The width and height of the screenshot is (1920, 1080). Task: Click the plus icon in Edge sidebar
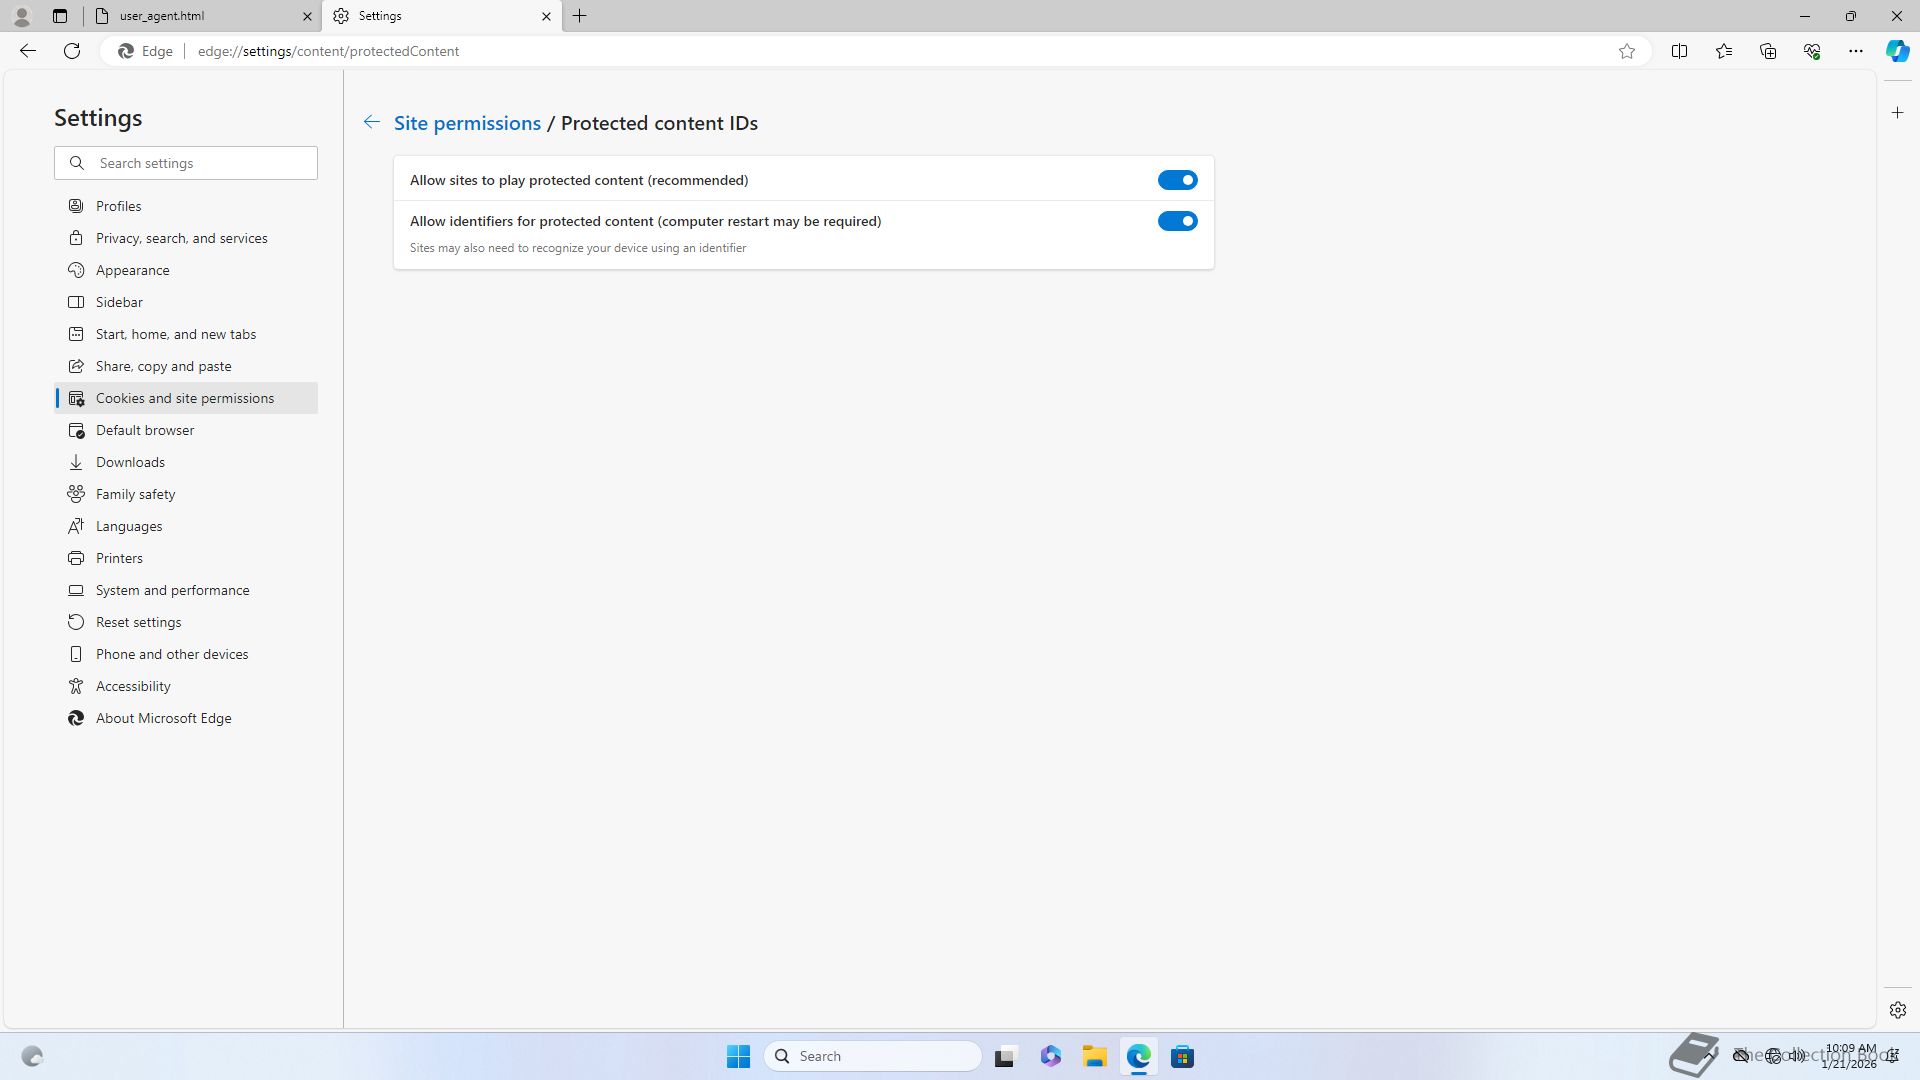(x=1897, y=113)
